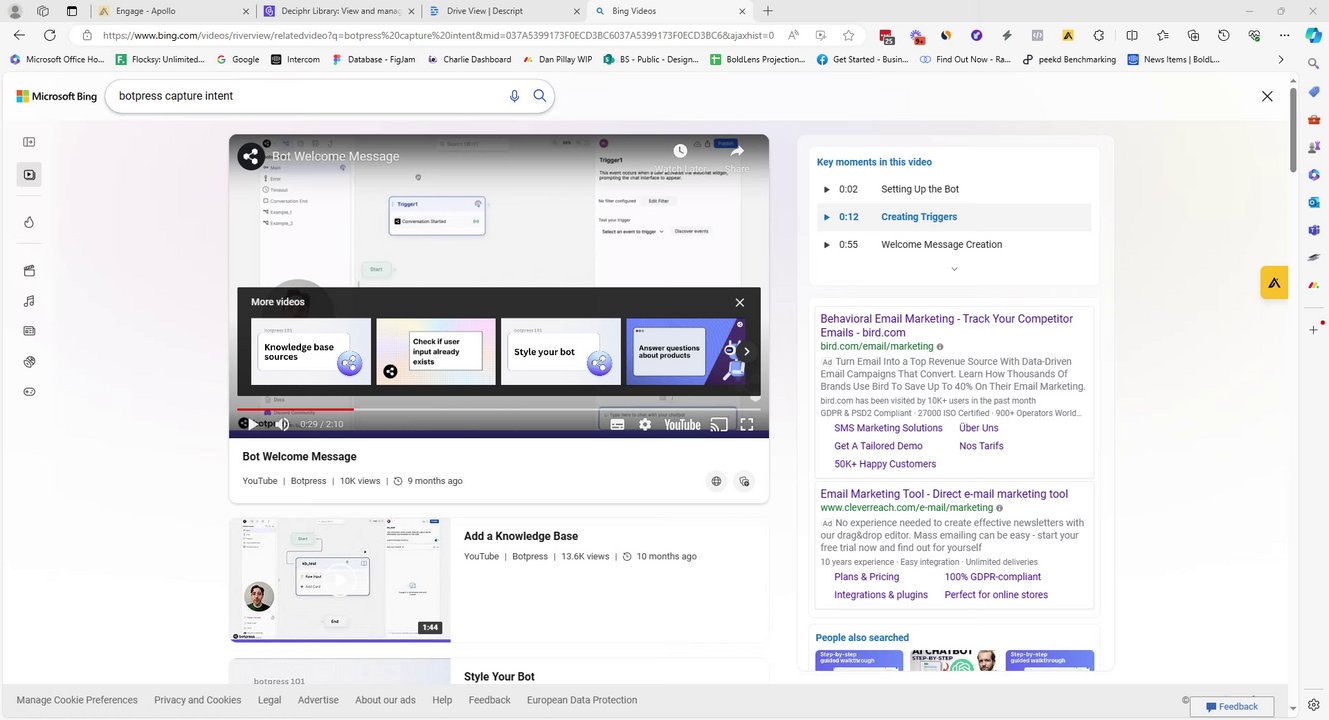Open the Trending flame icon in sidebar
Screen dimensions: 1329x720
click(29, 222)
